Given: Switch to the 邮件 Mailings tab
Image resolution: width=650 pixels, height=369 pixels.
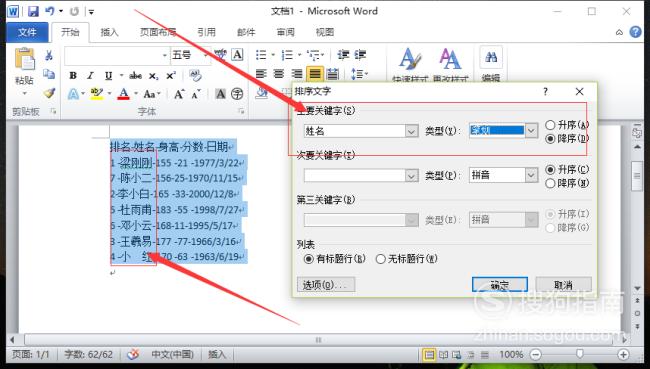Looking at the screenshot, I should coord(246,32).
